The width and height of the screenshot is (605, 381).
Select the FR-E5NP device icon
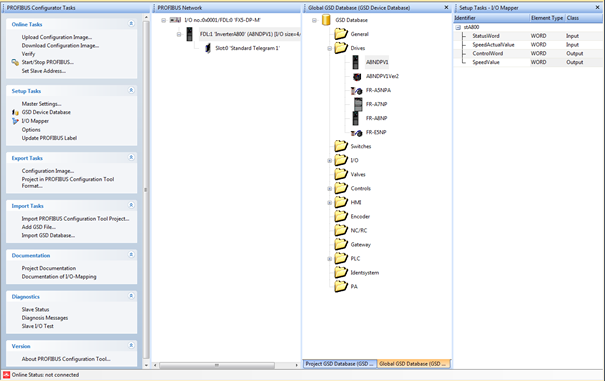click(357, 133)
